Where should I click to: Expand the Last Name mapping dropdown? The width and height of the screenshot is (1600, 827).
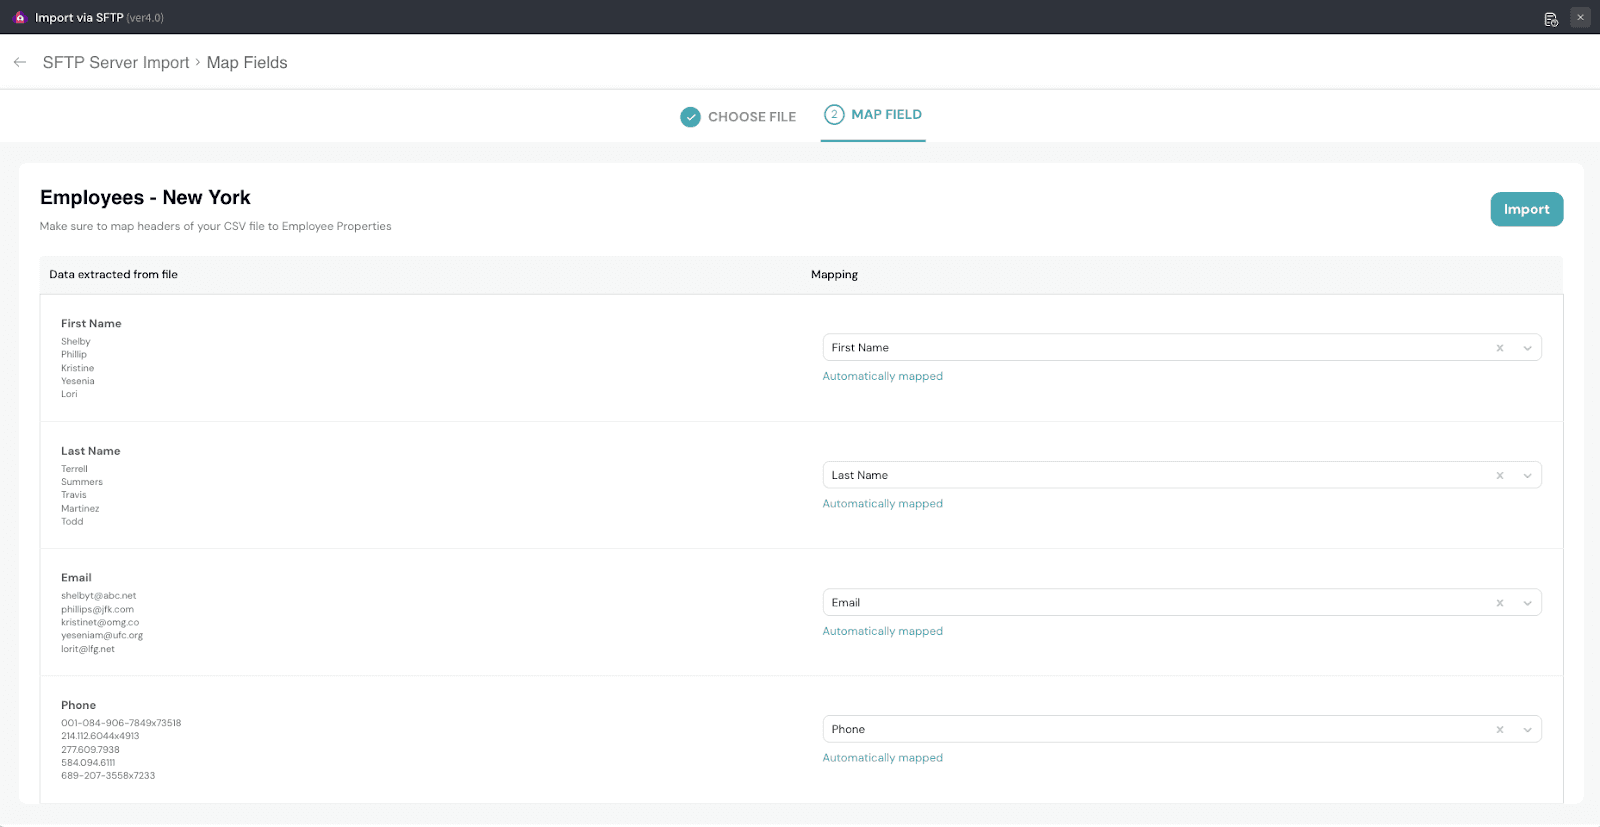click(1527, 476)
